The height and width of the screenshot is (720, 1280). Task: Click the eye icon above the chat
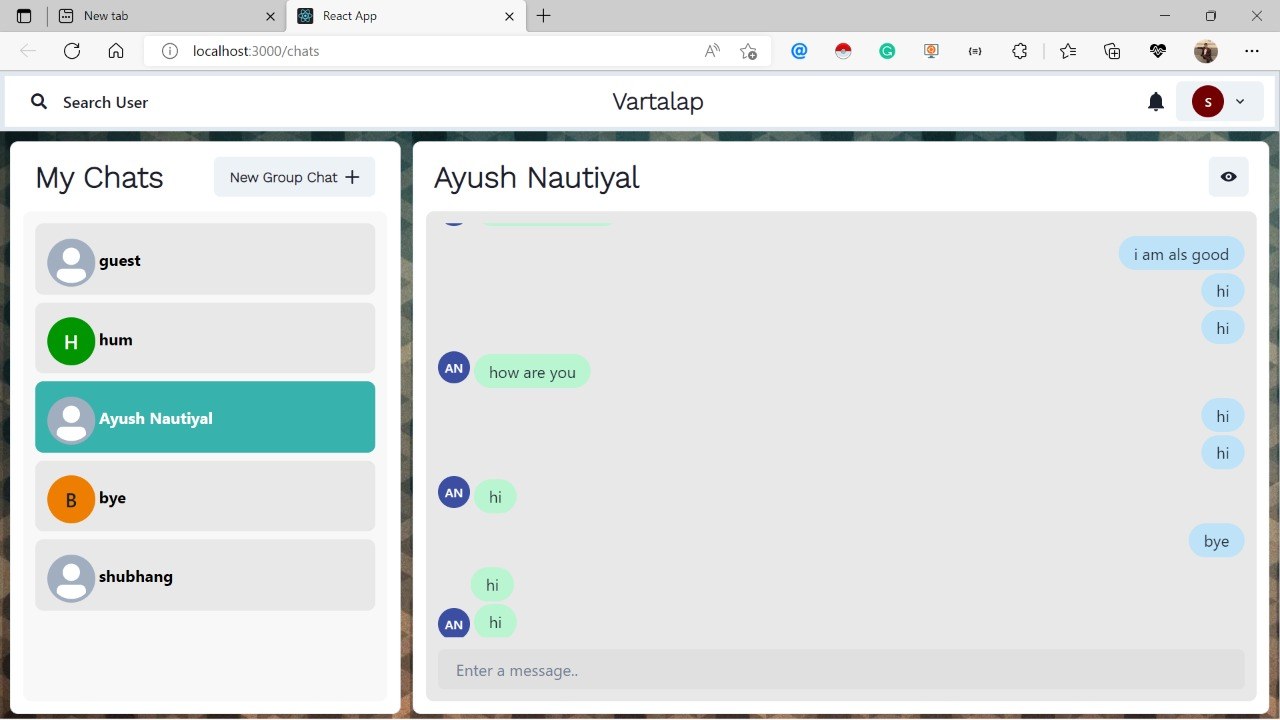click(x=1228, y=177)
